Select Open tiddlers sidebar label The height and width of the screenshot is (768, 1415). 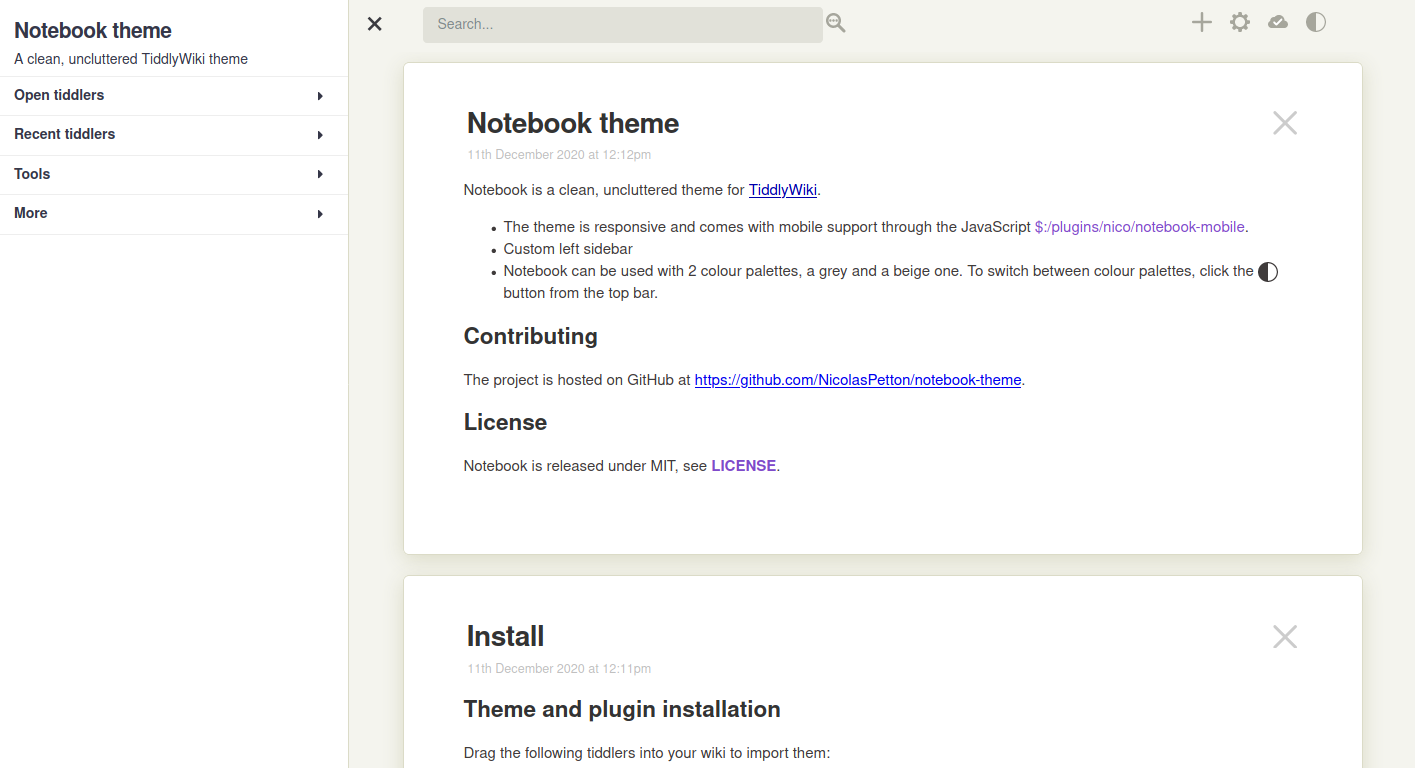point(59,95)
